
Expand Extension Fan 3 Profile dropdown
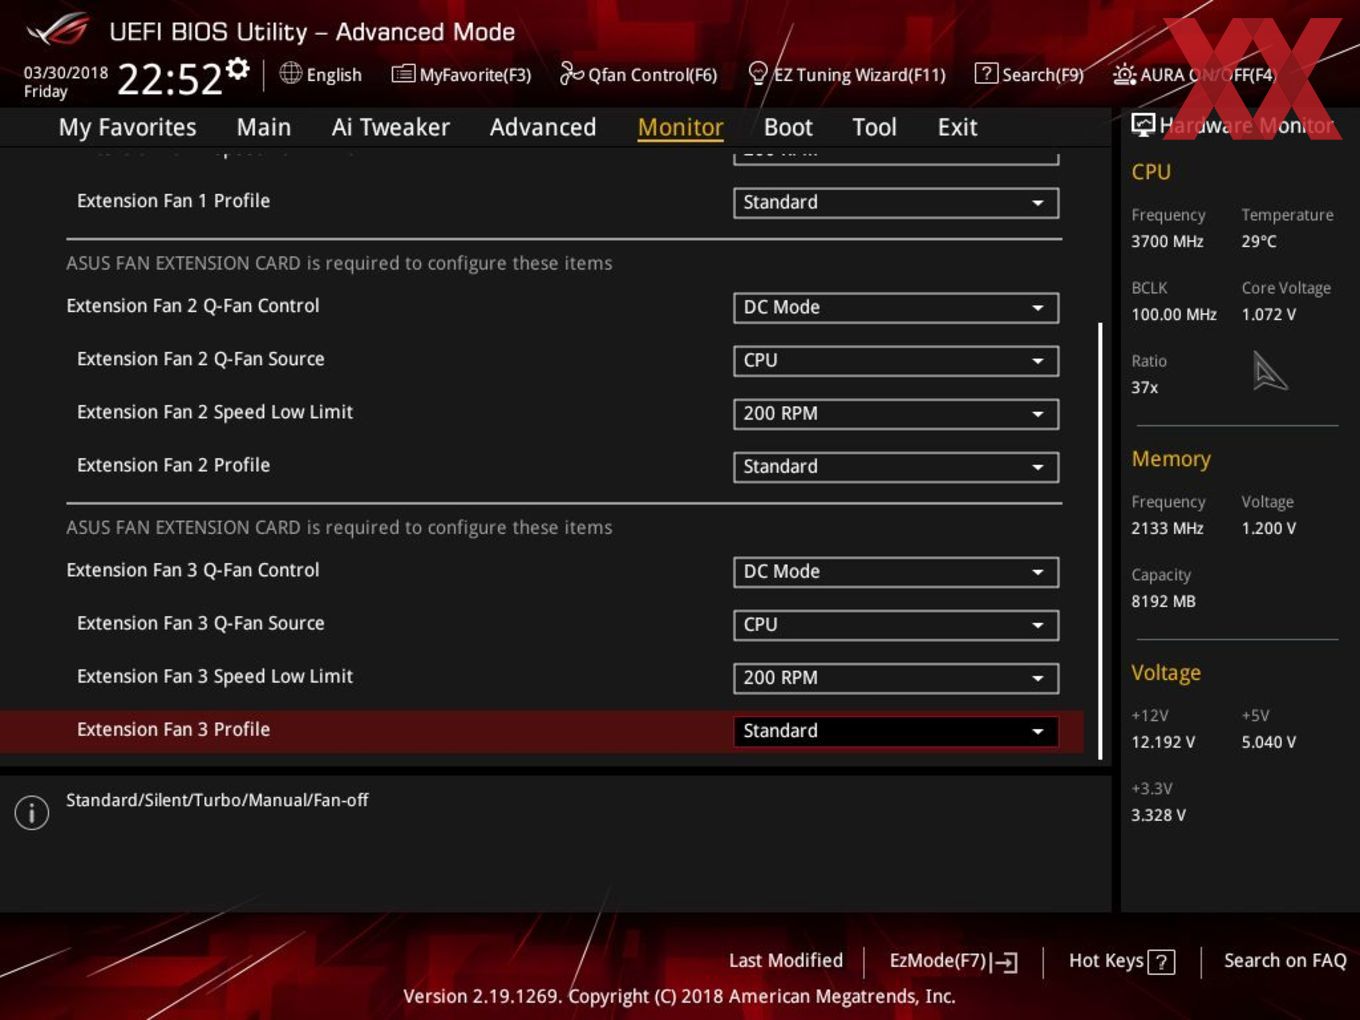(896, 730)
